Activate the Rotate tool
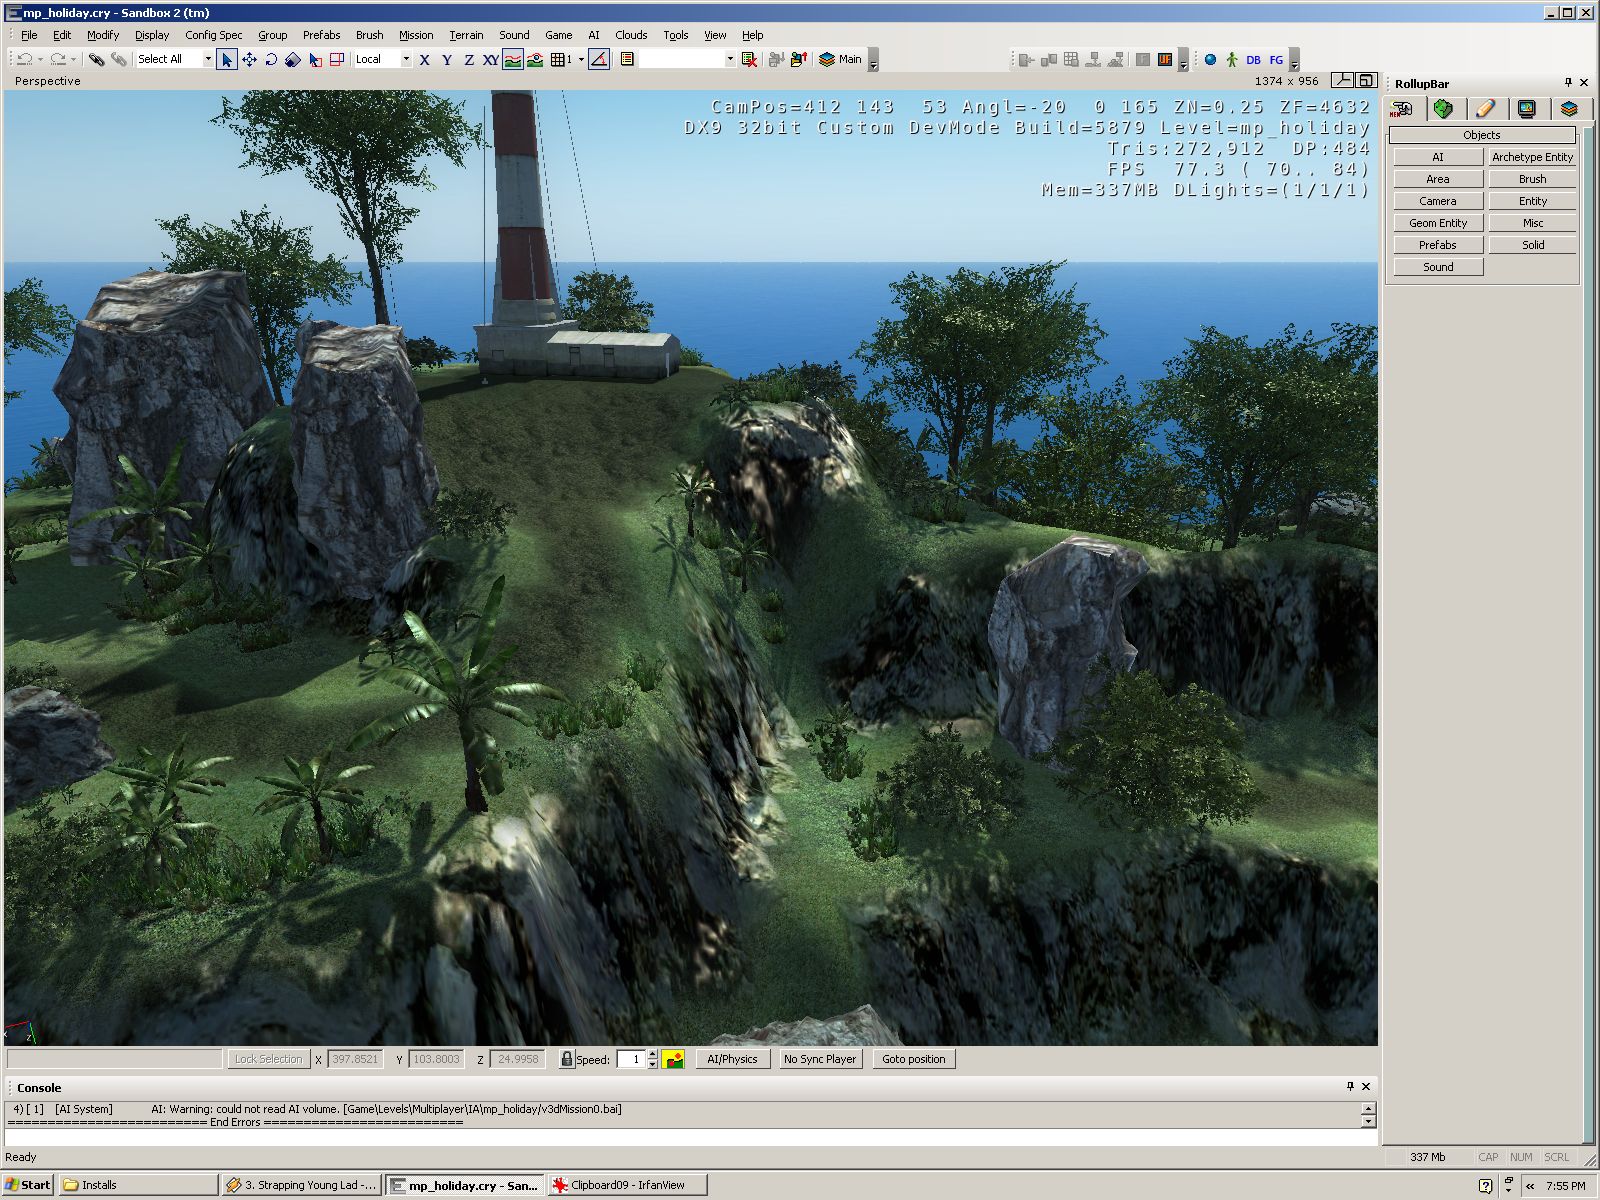Viewport: 1600px width, 1200px height. [x=271, y=60]
